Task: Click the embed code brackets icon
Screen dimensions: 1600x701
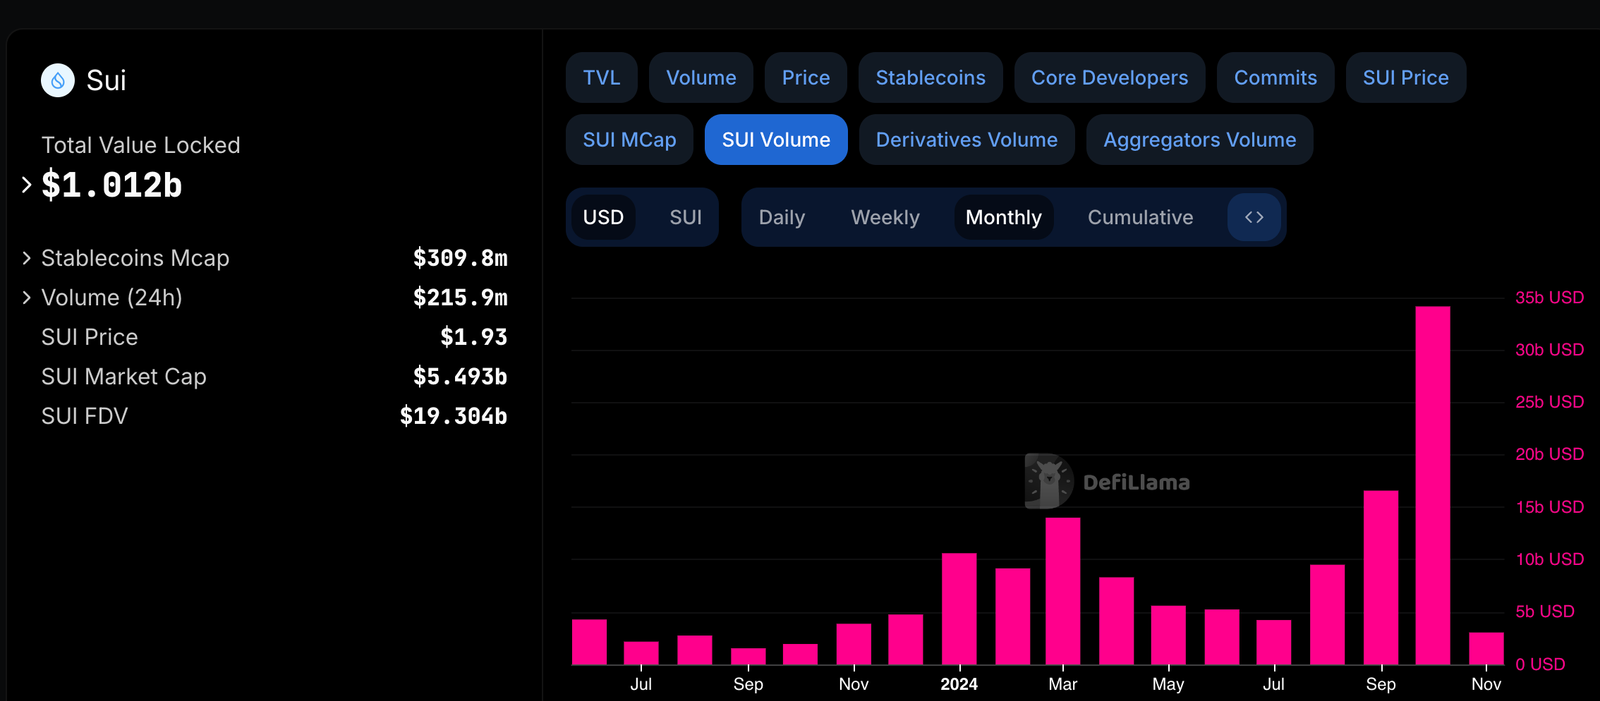Action: 1254,217
